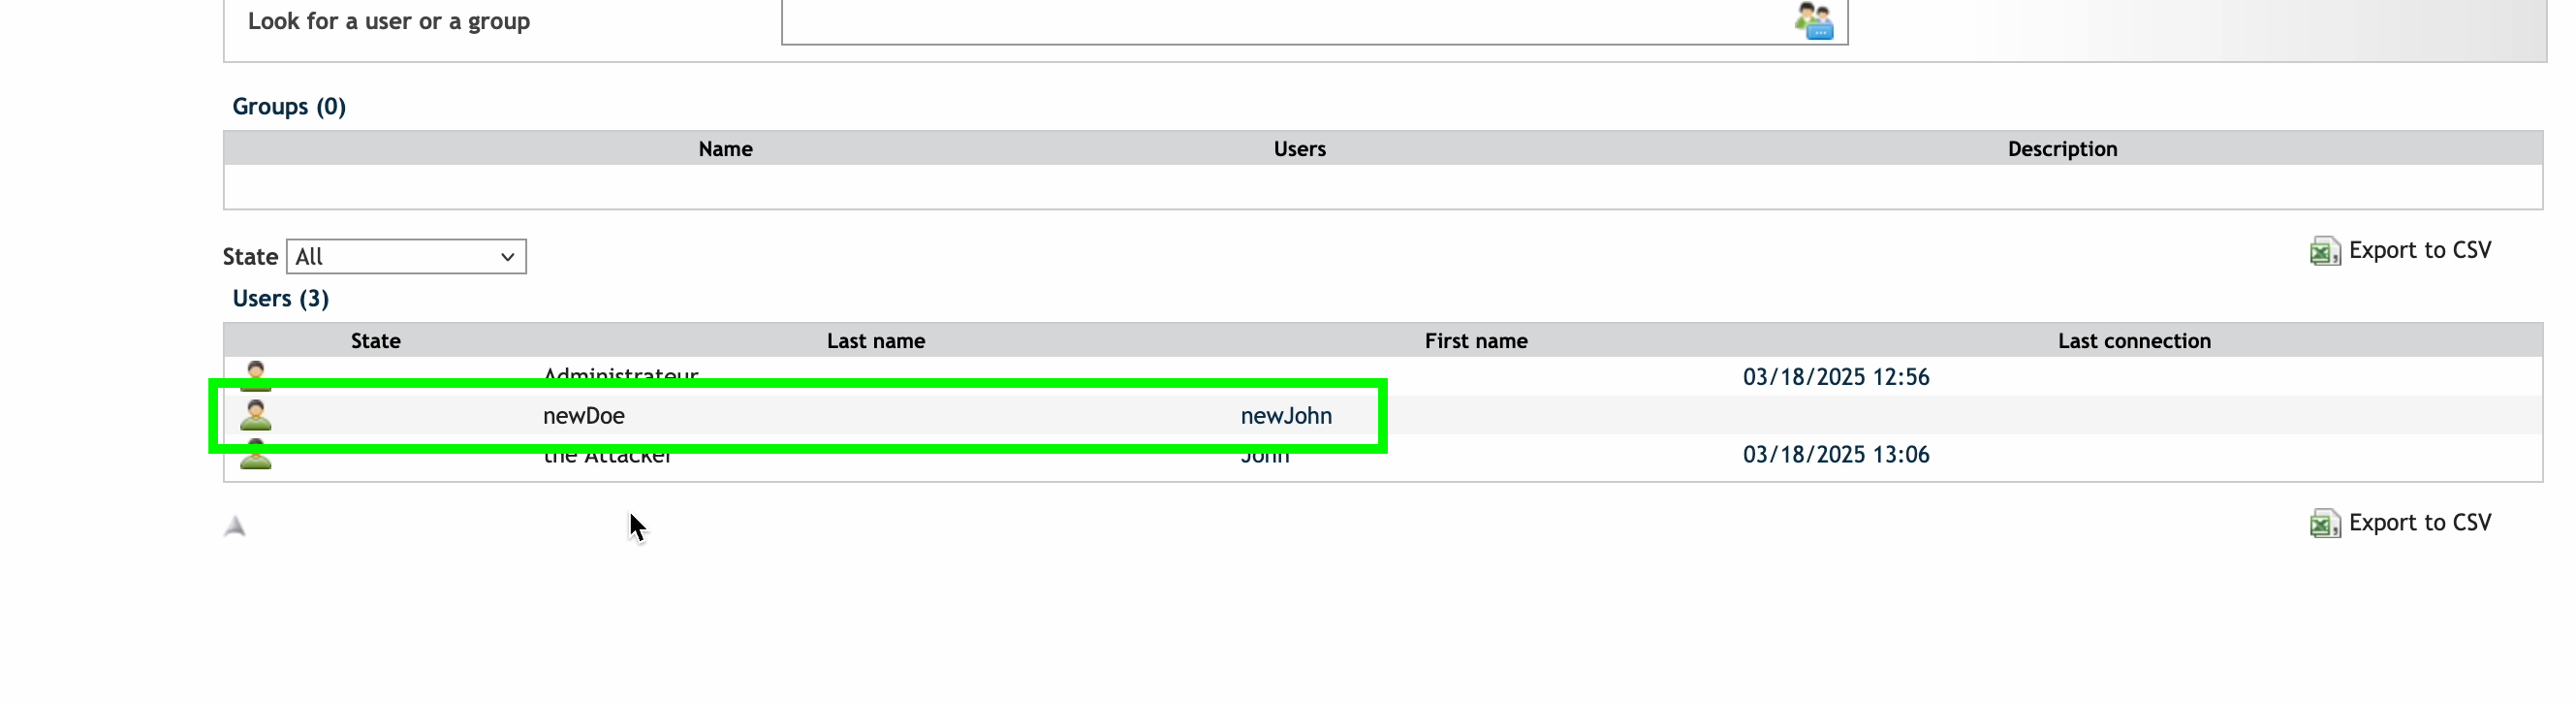The image size is (2576, 702).
Task: Open the newDoe user entry
Action: pos(584,416)
